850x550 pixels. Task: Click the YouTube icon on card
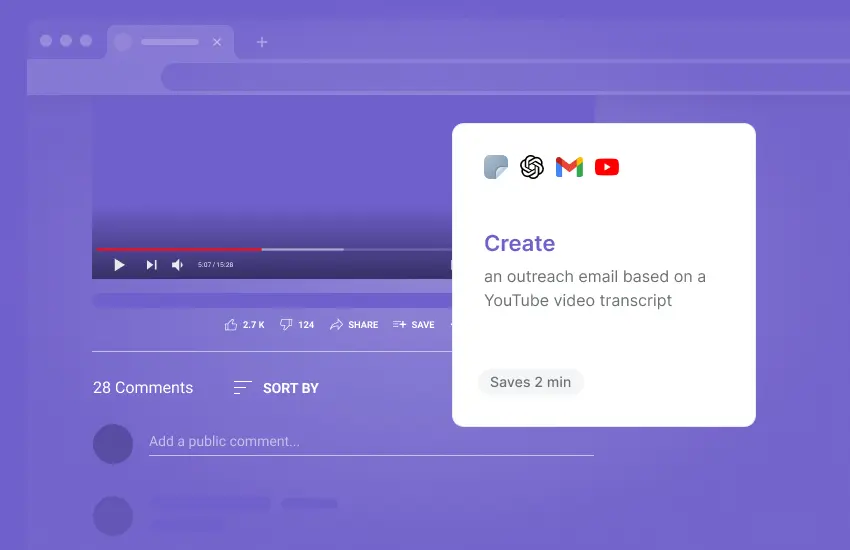coord(607,167)
